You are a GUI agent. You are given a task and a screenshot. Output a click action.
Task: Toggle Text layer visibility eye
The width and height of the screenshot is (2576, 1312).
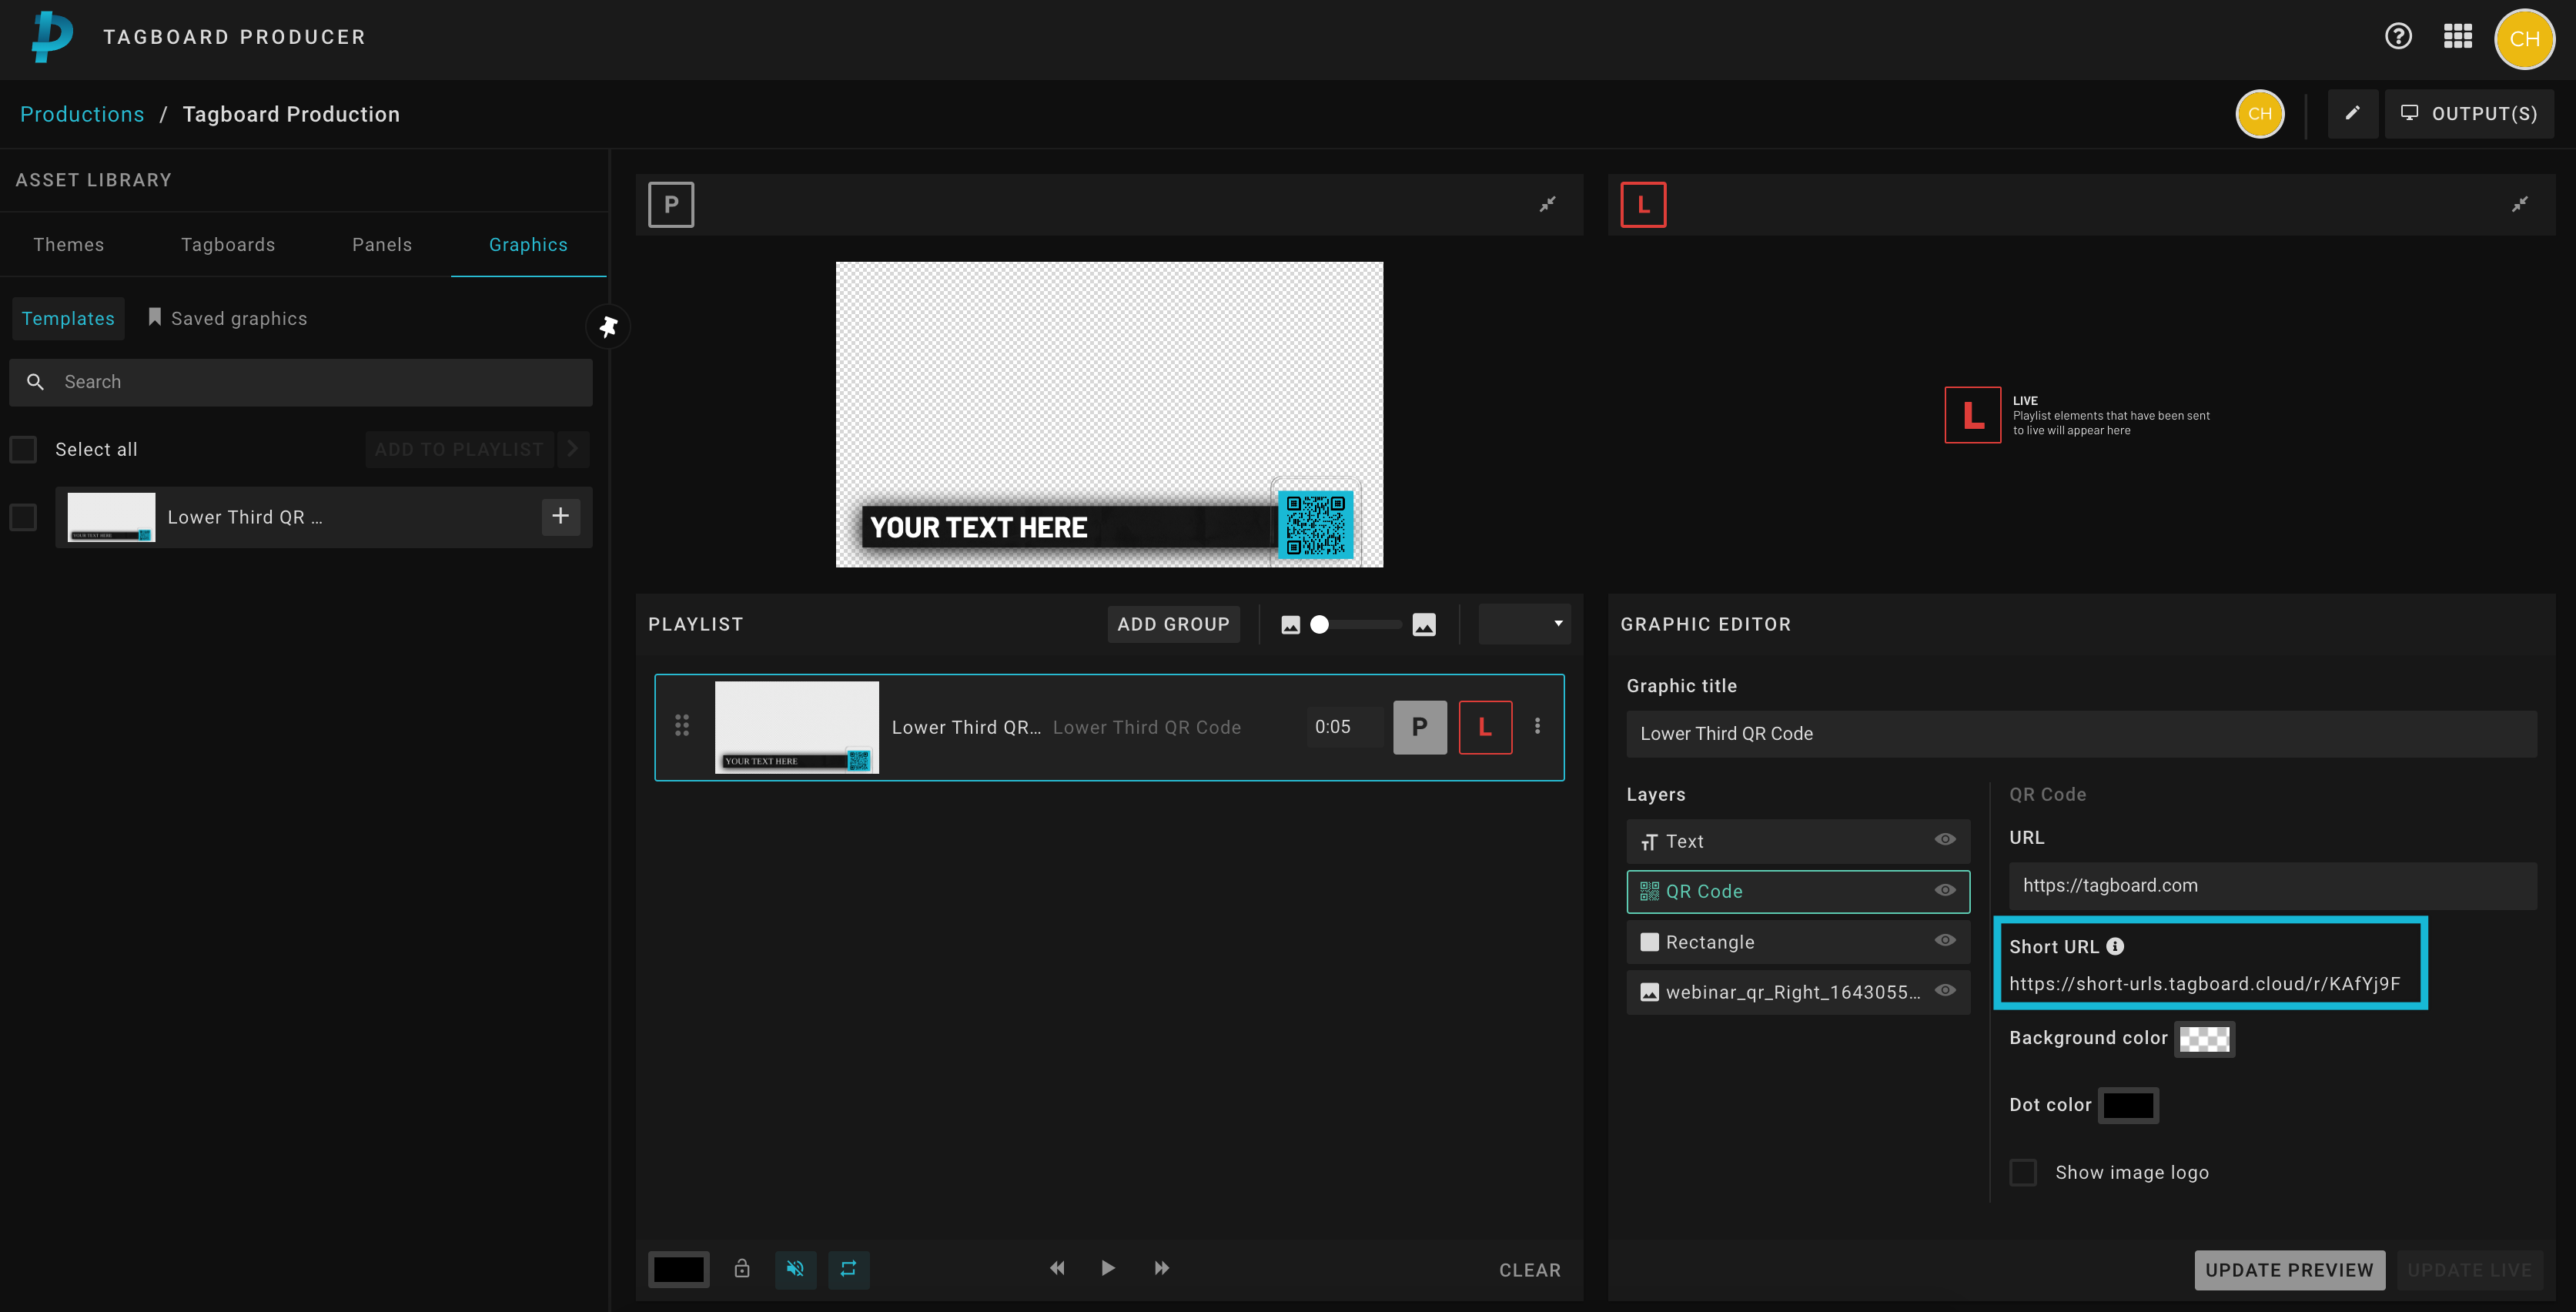tap(1944, 840)
